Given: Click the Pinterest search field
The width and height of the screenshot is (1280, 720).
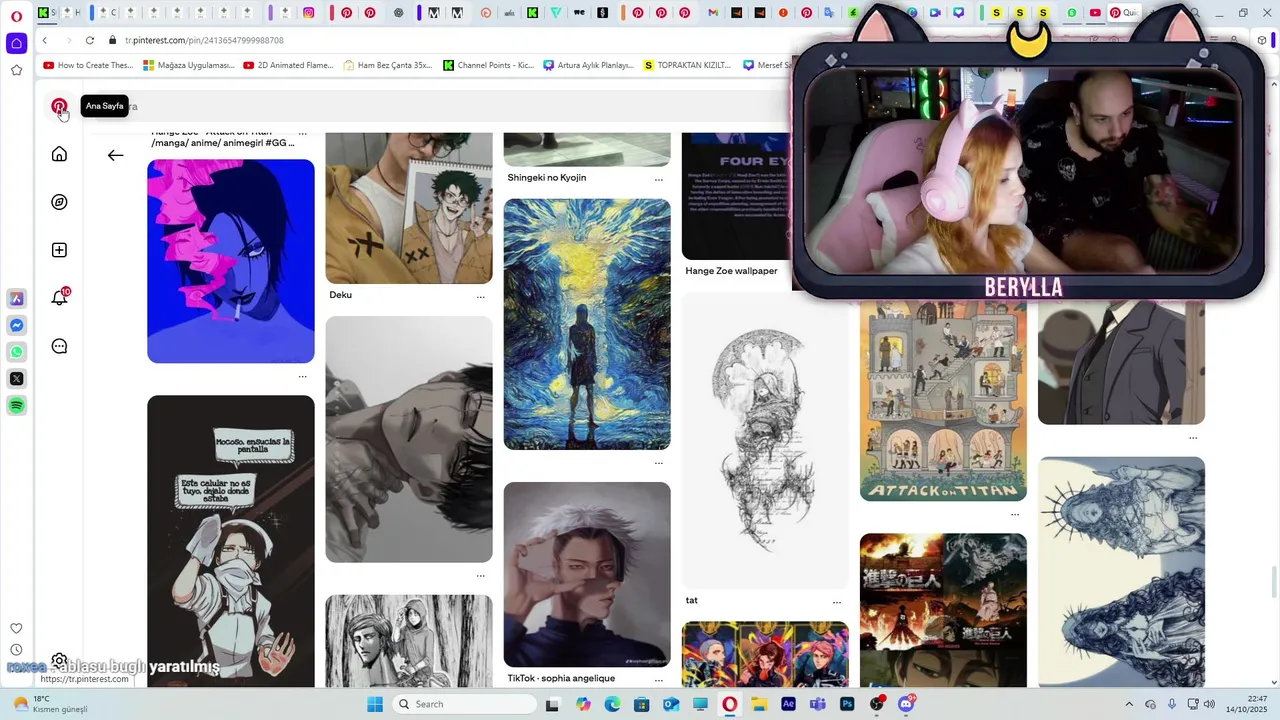Looking at the screenshot, I should [440, 106].
